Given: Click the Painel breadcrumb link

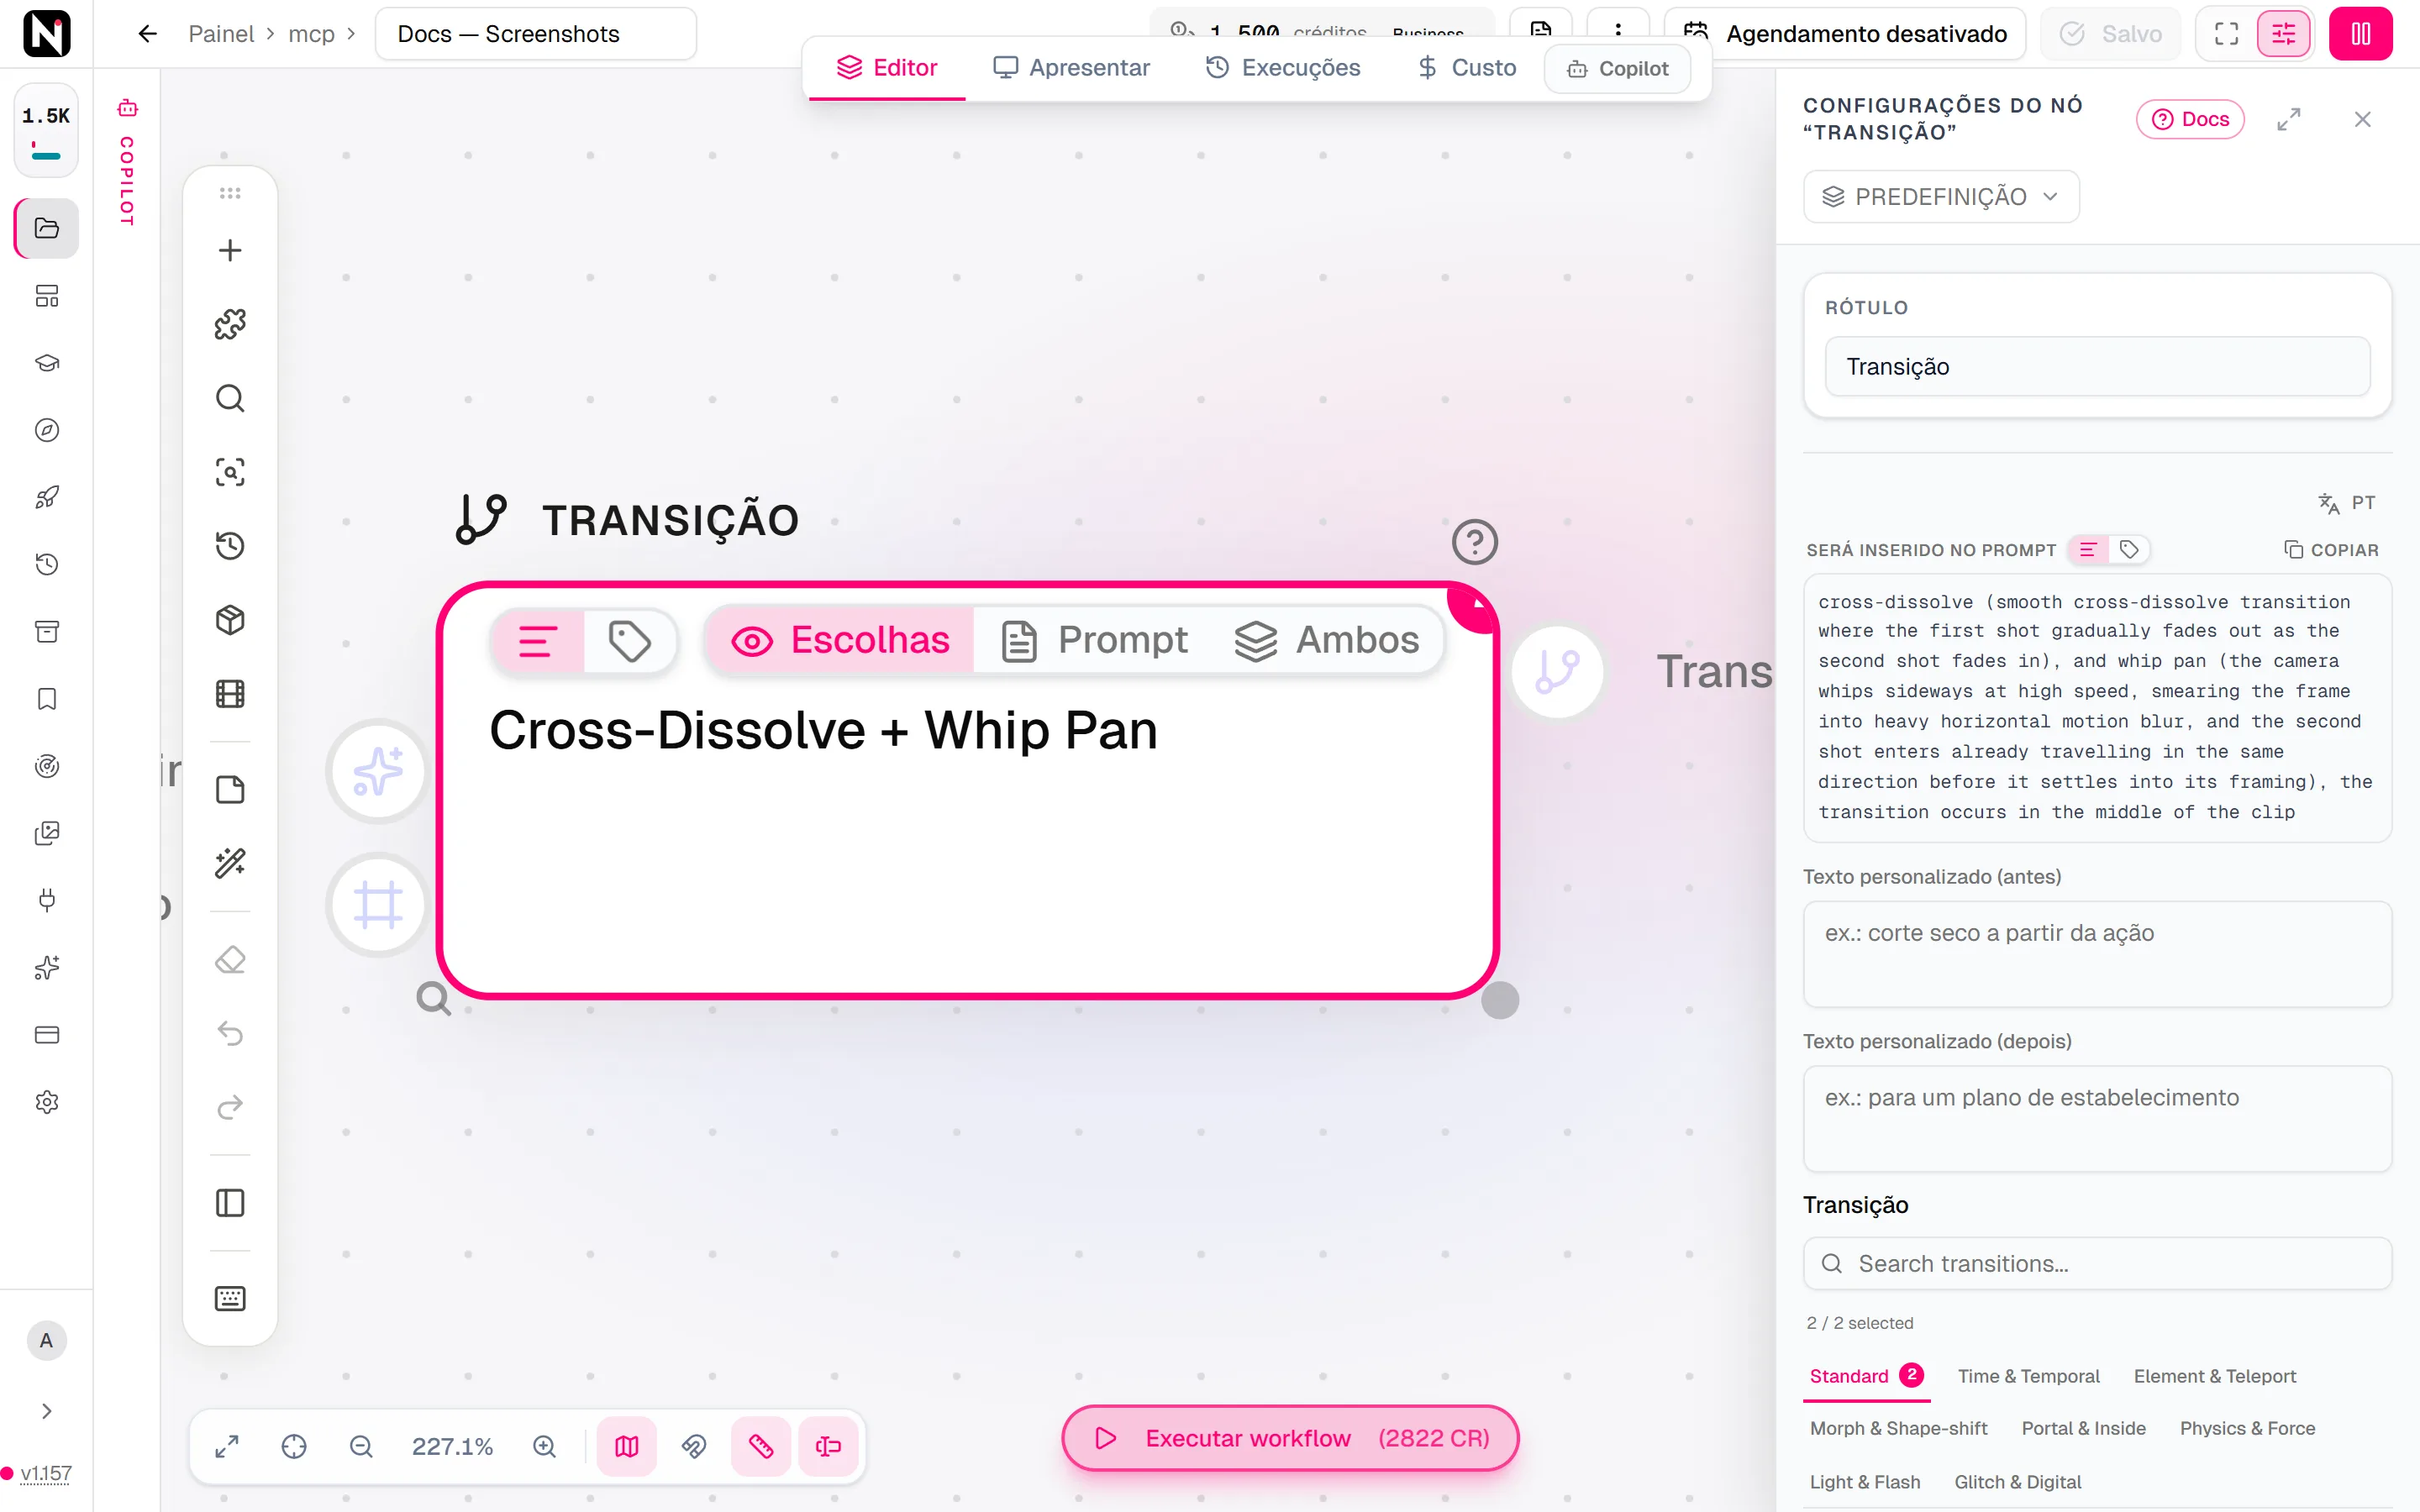Looking at the screenshot, I should pos(221,34).
